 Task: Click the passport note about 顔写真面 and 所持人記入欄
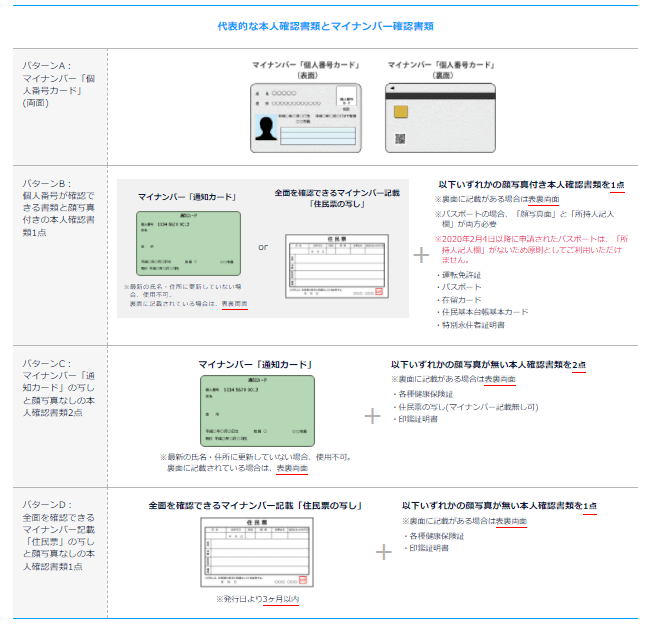[524, 219]
